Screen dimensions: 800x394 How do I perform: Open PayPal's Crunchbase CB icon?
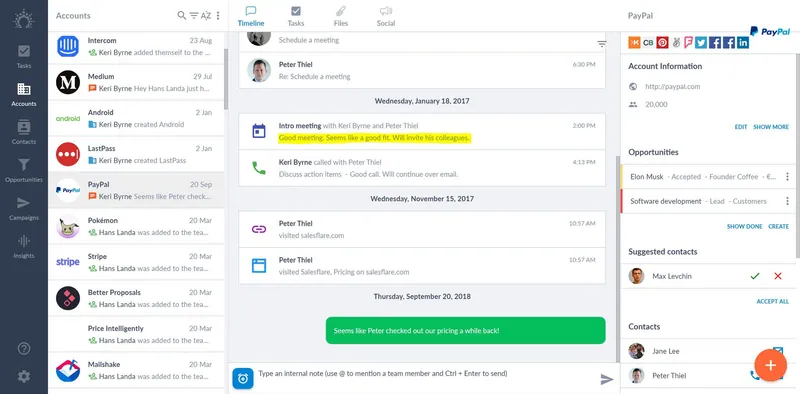(648, 42)
